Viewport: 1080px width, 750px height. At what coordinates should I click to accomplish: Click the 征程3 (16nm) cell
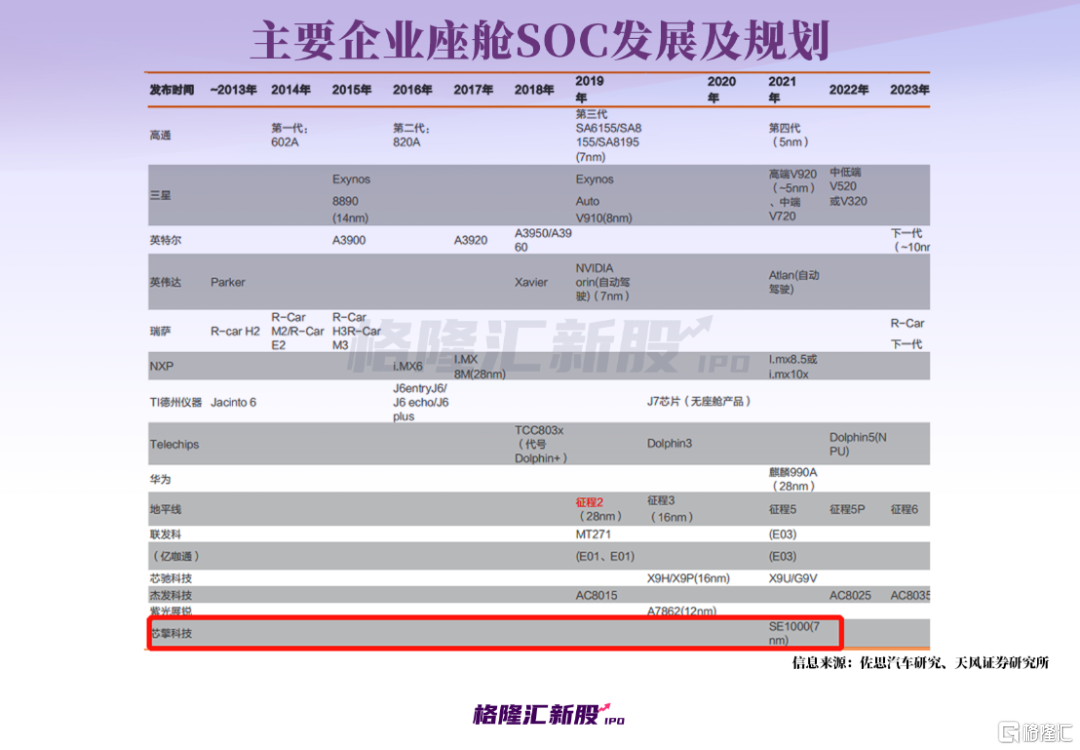click(670, 509)
